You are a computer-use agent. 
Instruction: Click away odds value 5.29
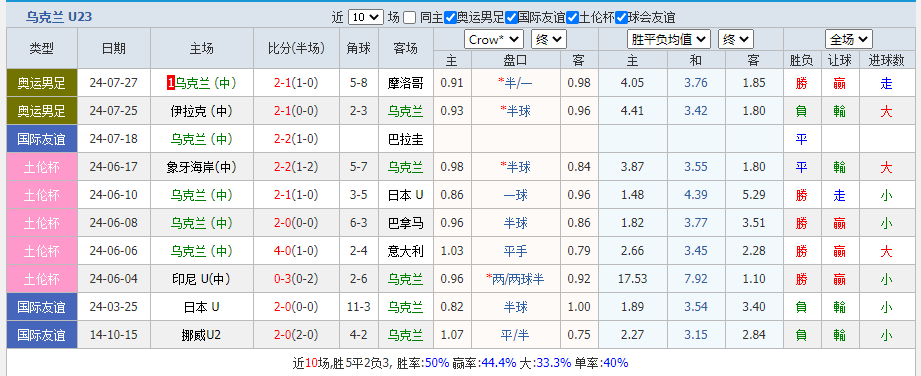tap(754, 195)
